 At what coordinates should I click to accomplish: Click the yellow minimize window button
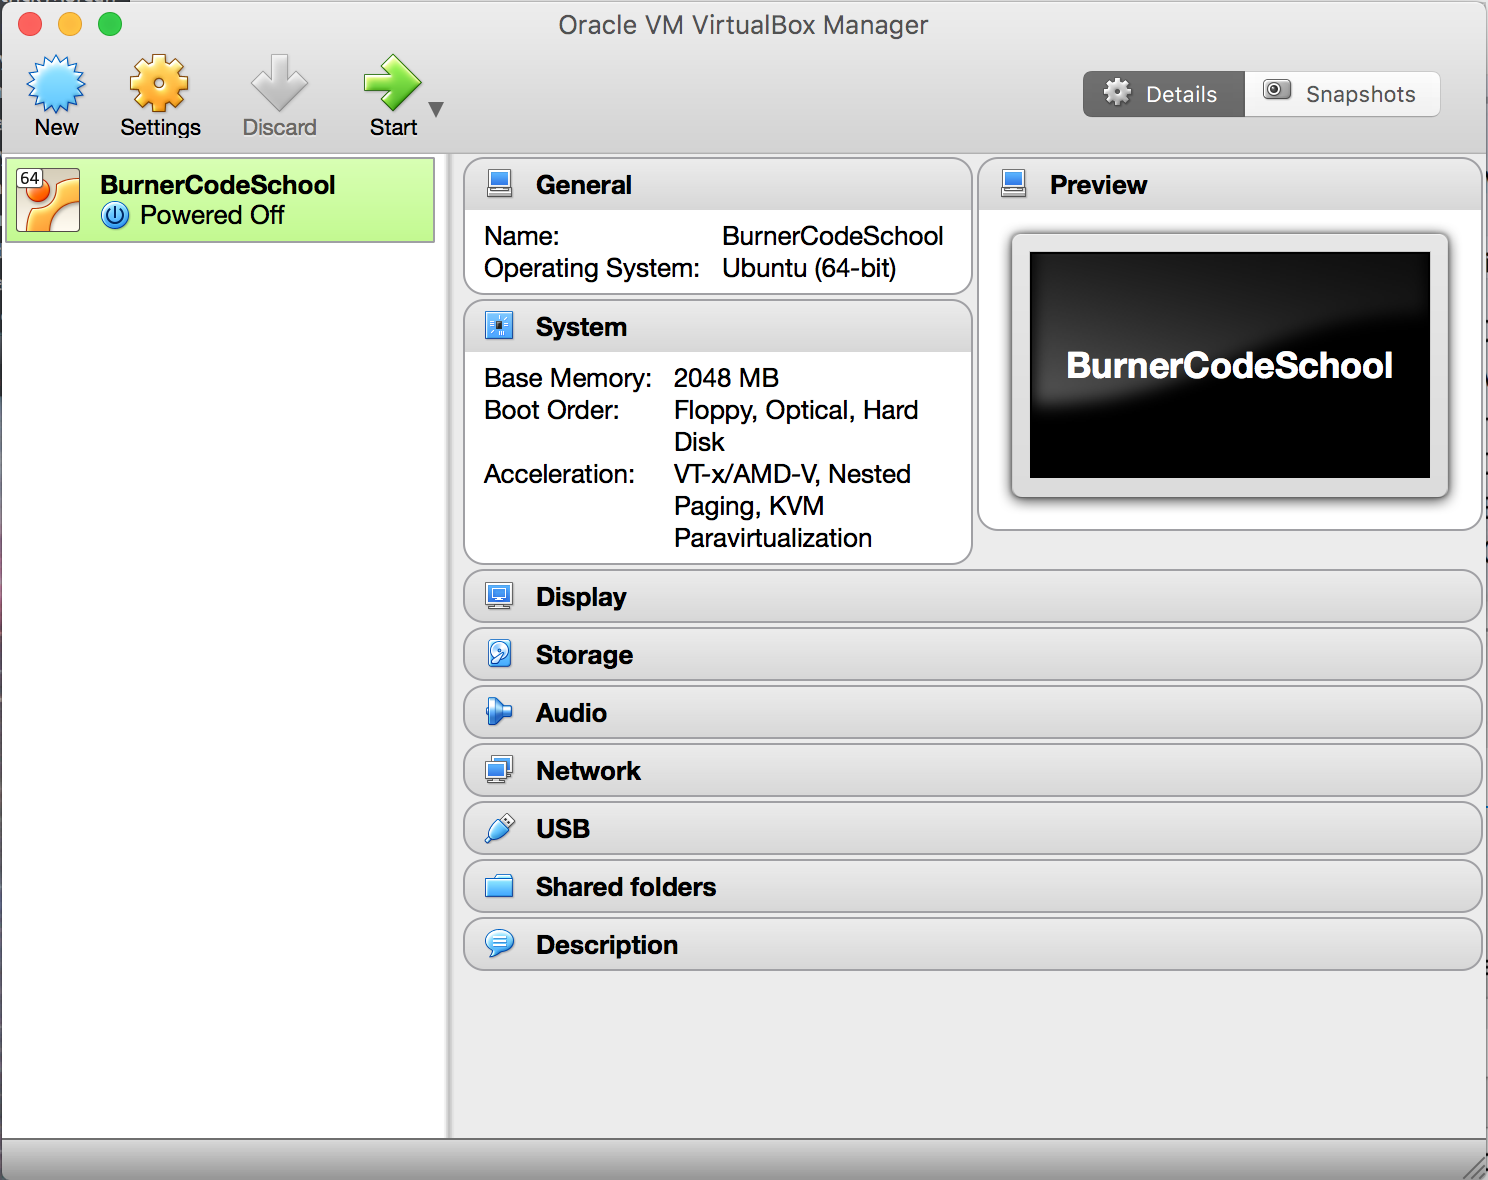point(70,24)
